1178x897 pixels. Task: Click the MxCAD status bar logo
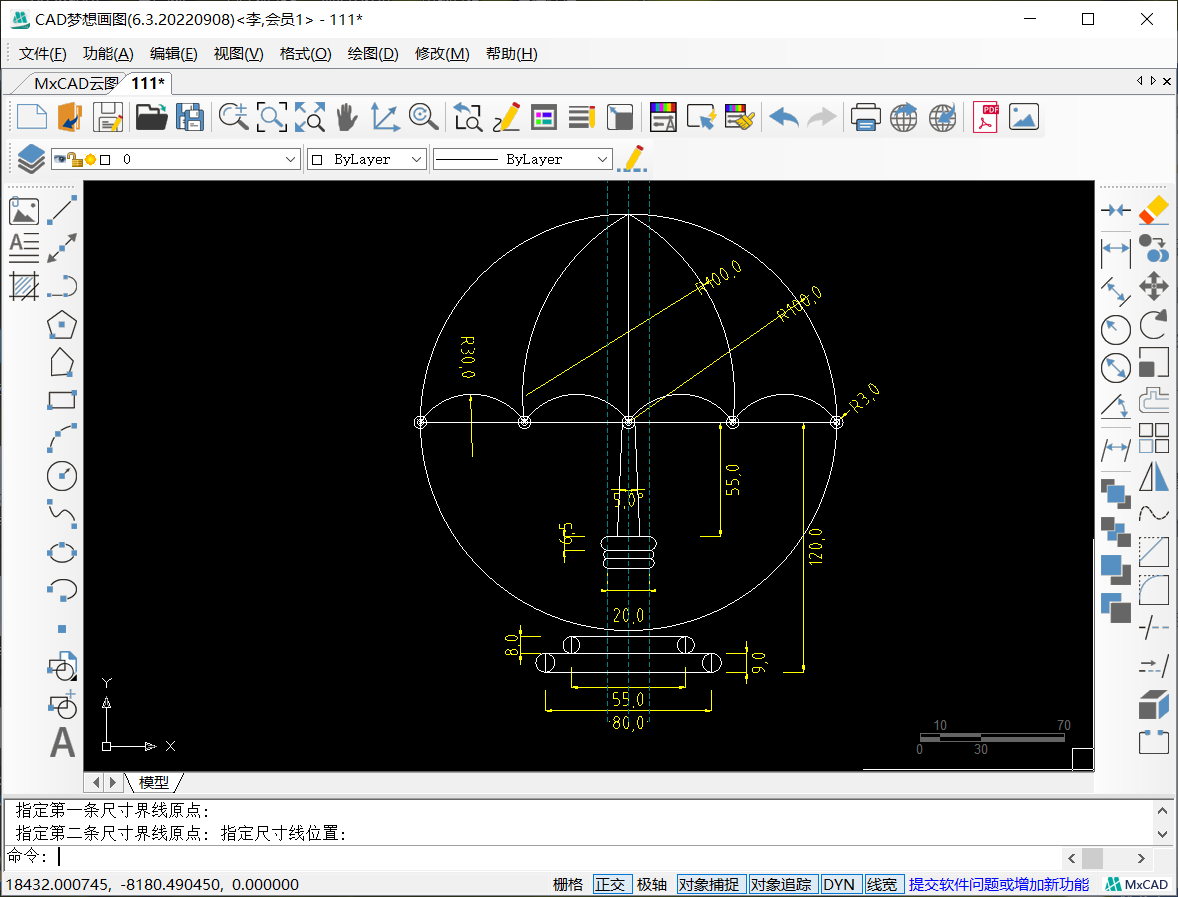click(x=1138, y=884)
